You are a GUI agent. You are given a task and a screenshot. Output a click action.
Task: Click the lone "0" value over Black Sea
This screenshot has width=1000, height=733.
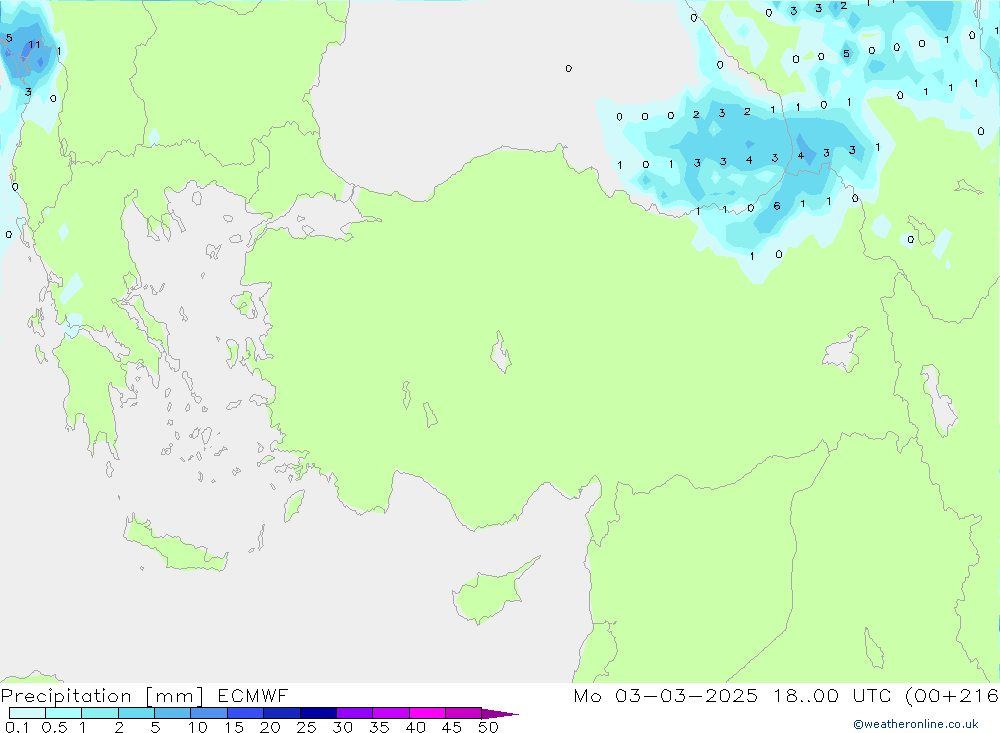tap(569, 68)
